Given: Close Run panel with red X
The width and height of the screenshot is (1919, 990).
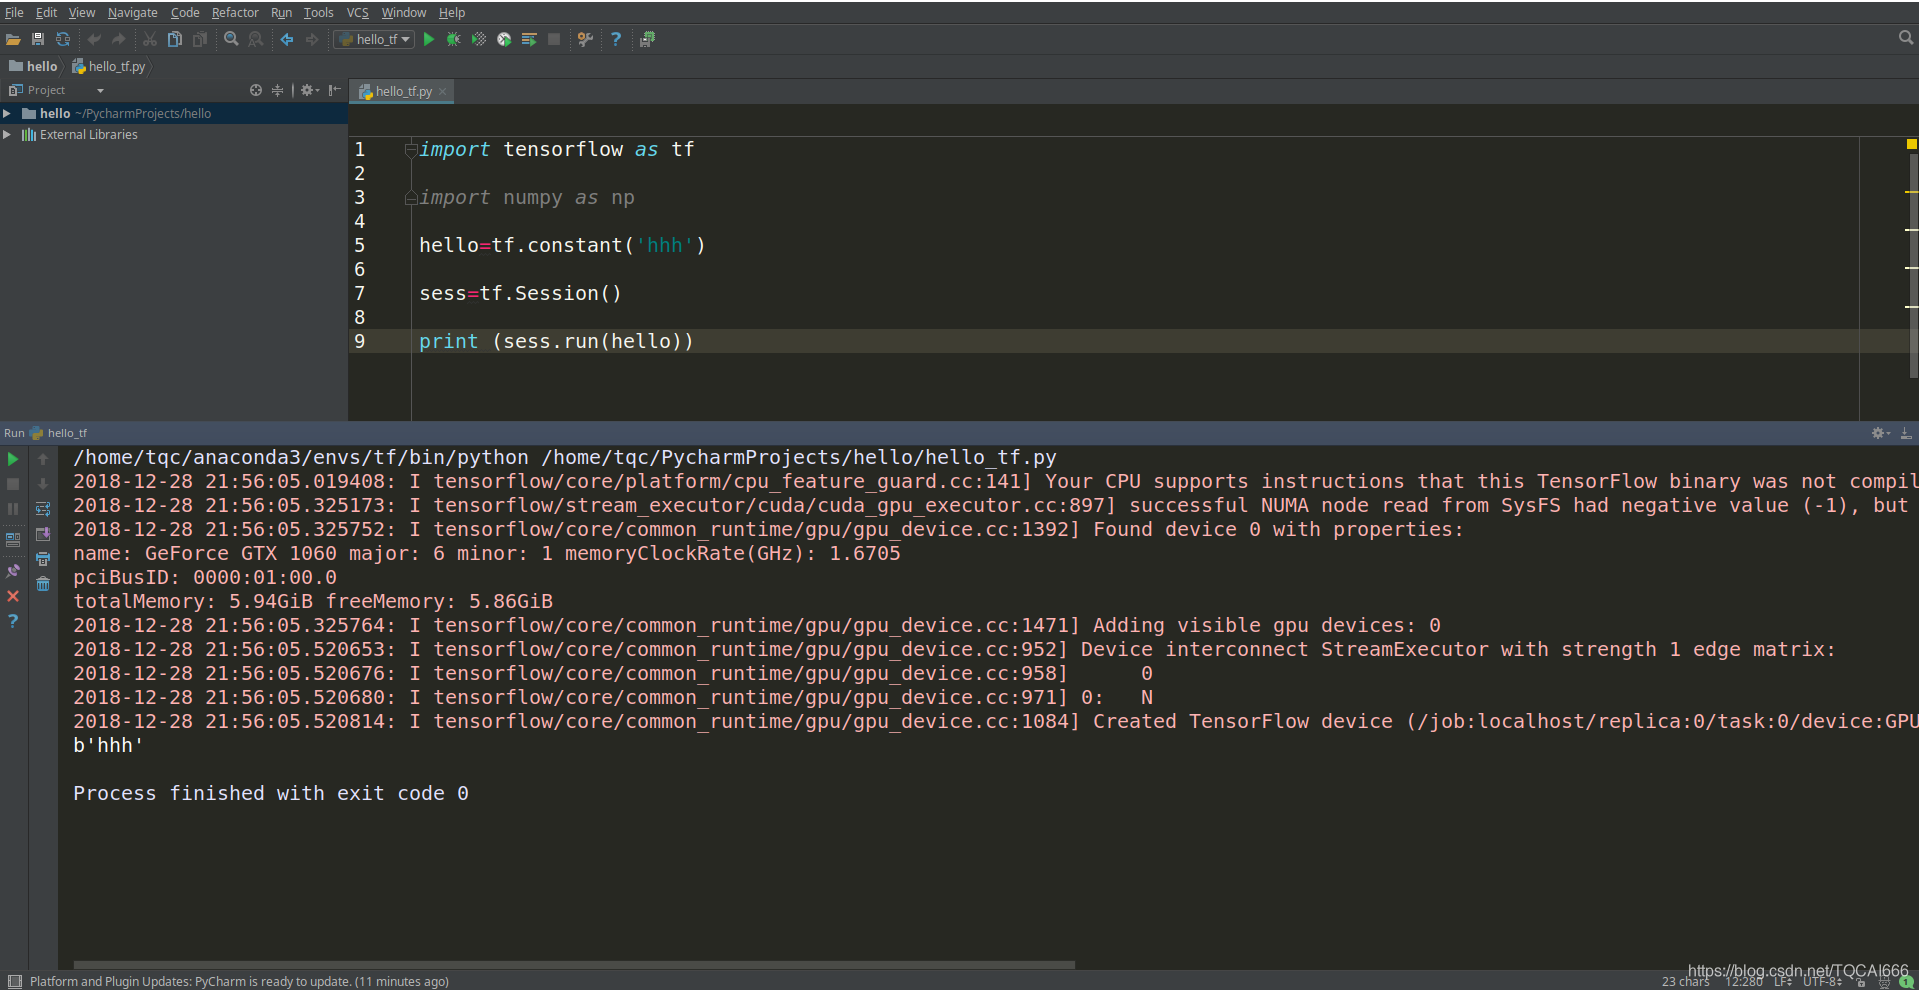Looking at the screenshot, I should [x=13, y=596].
